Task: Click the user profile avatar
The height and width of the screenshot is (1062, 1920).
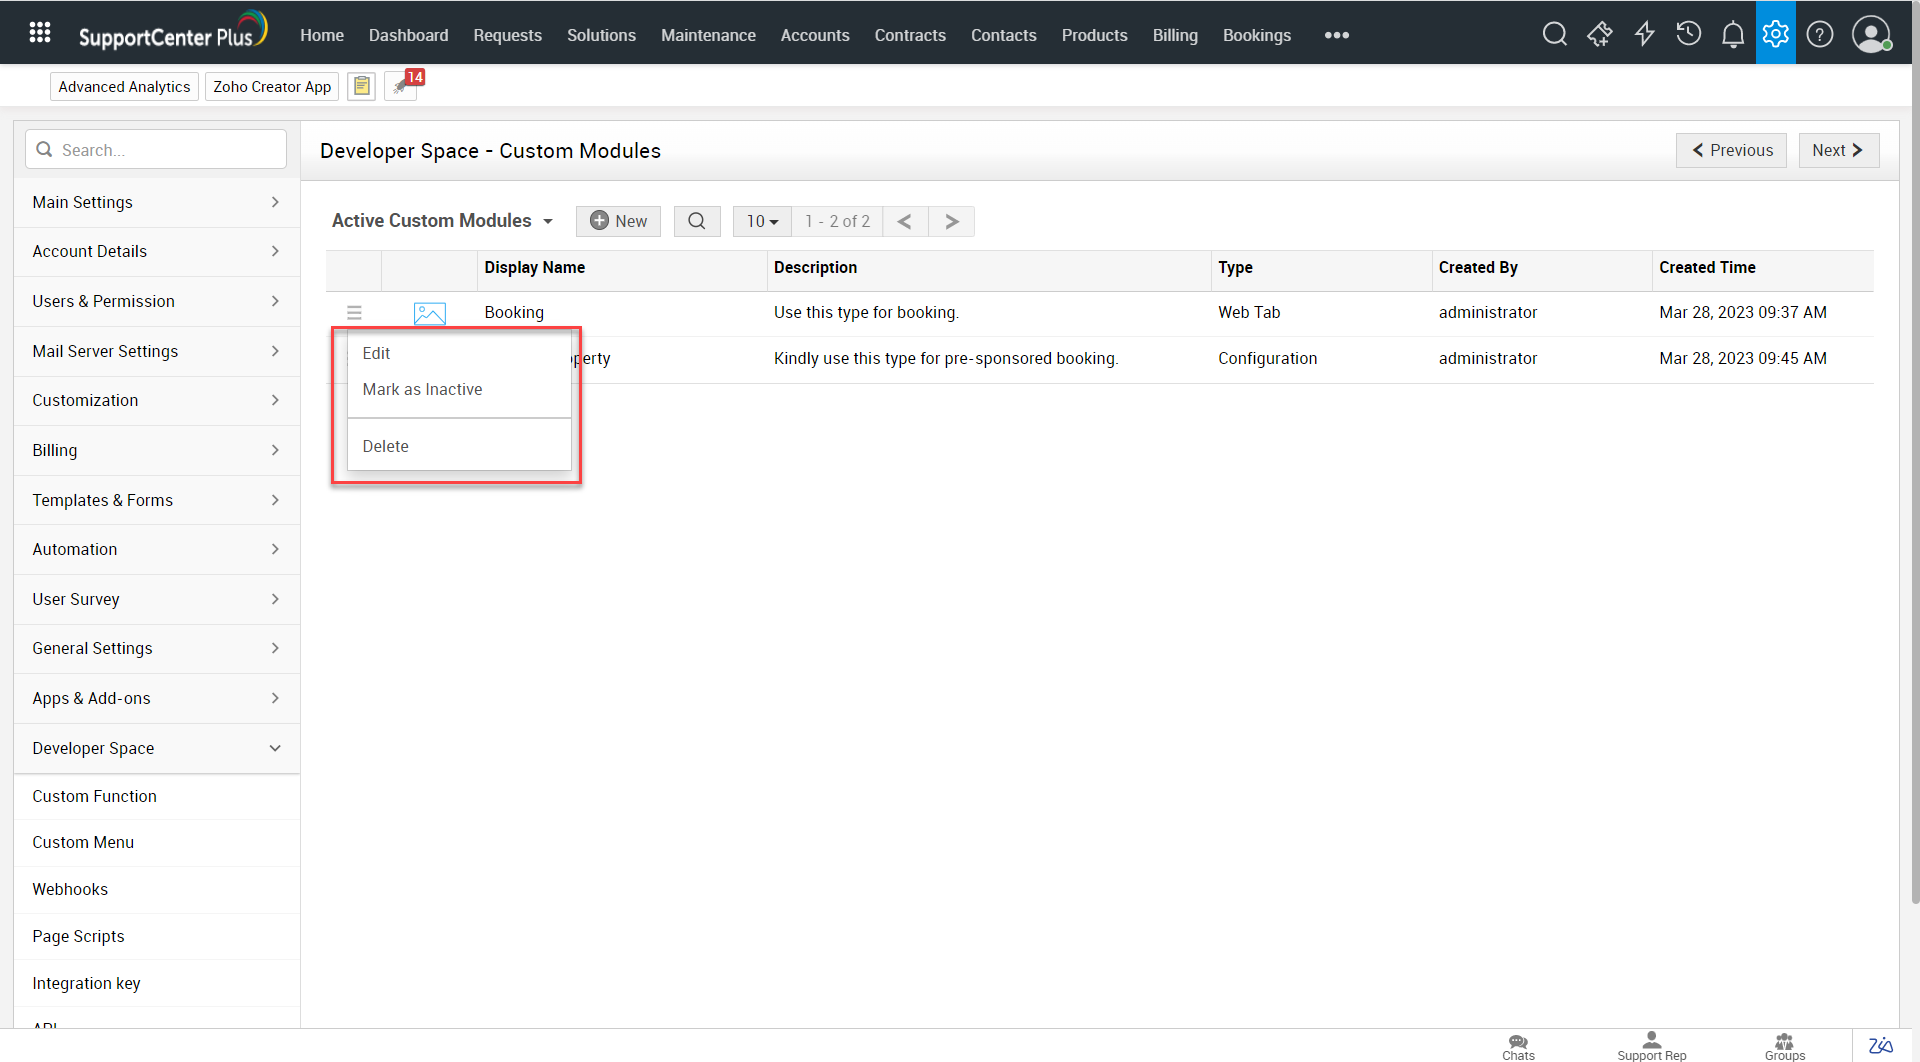Action: pyautogui.click(x=1870, y=35)
